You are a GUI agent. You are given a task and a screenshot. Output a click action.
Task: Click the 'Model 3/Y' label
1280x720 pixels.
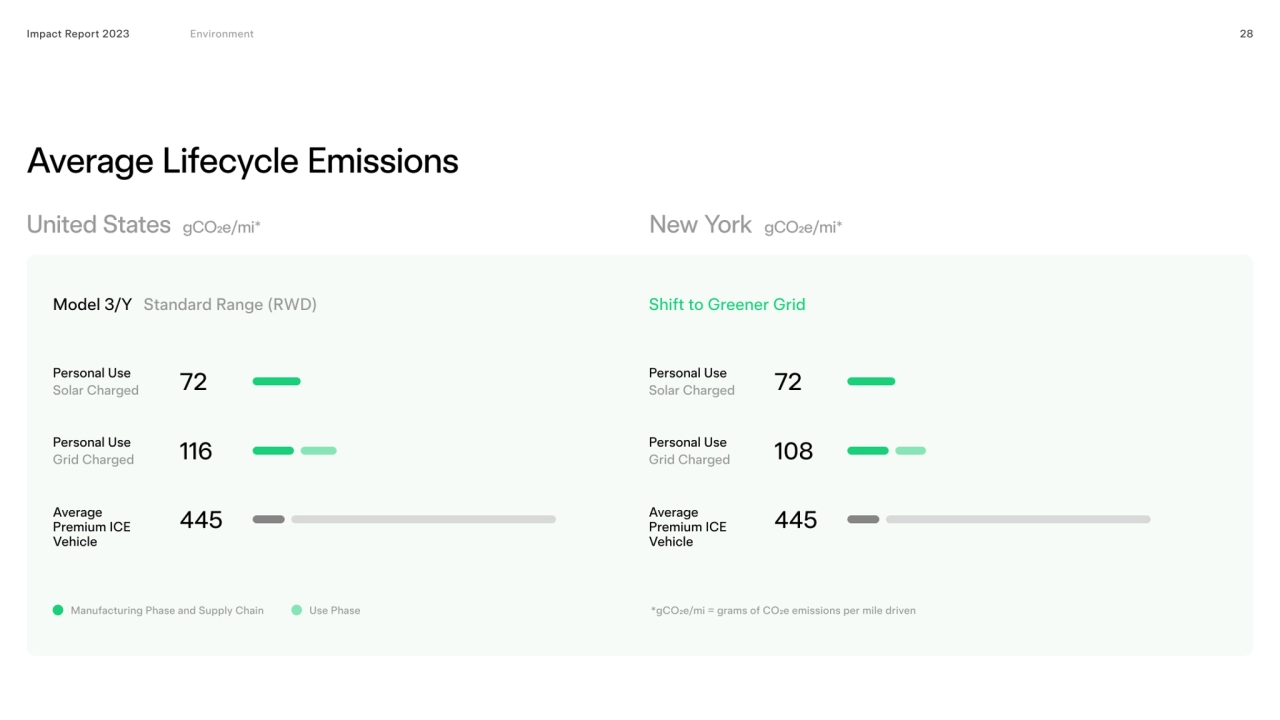click(92, 305)
